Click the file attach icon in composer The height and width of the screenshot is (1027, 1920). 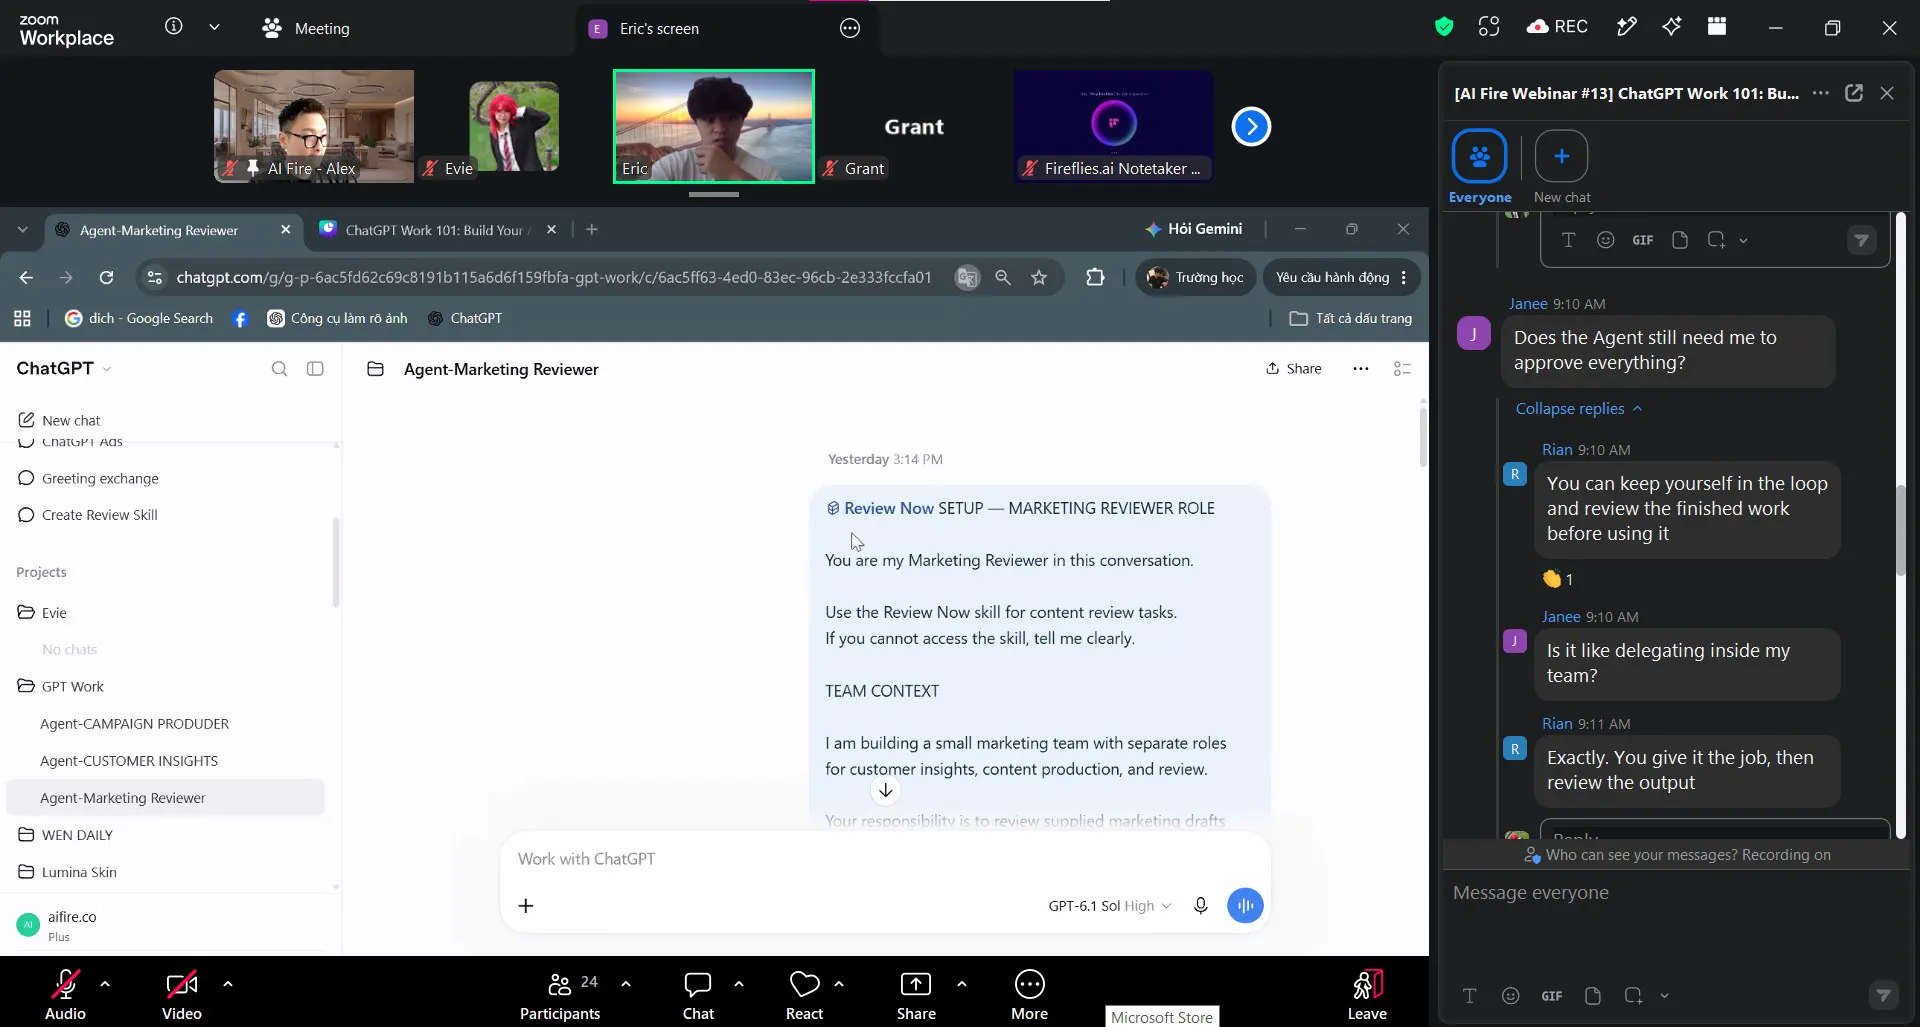tap(1593, 996)
